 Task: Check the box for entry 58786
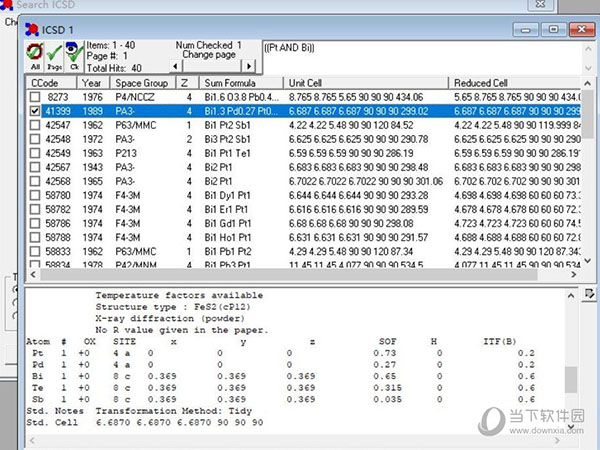pyautogui.click(x=35, y=223)
